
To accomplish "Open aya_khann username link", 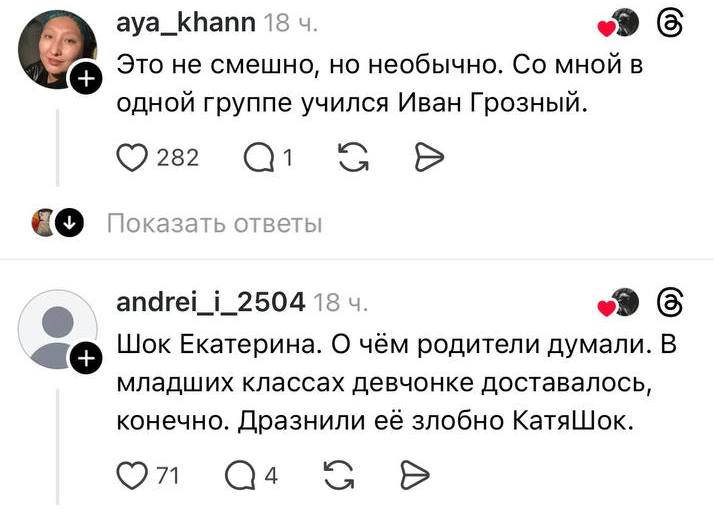I will (x=186, y=21).
